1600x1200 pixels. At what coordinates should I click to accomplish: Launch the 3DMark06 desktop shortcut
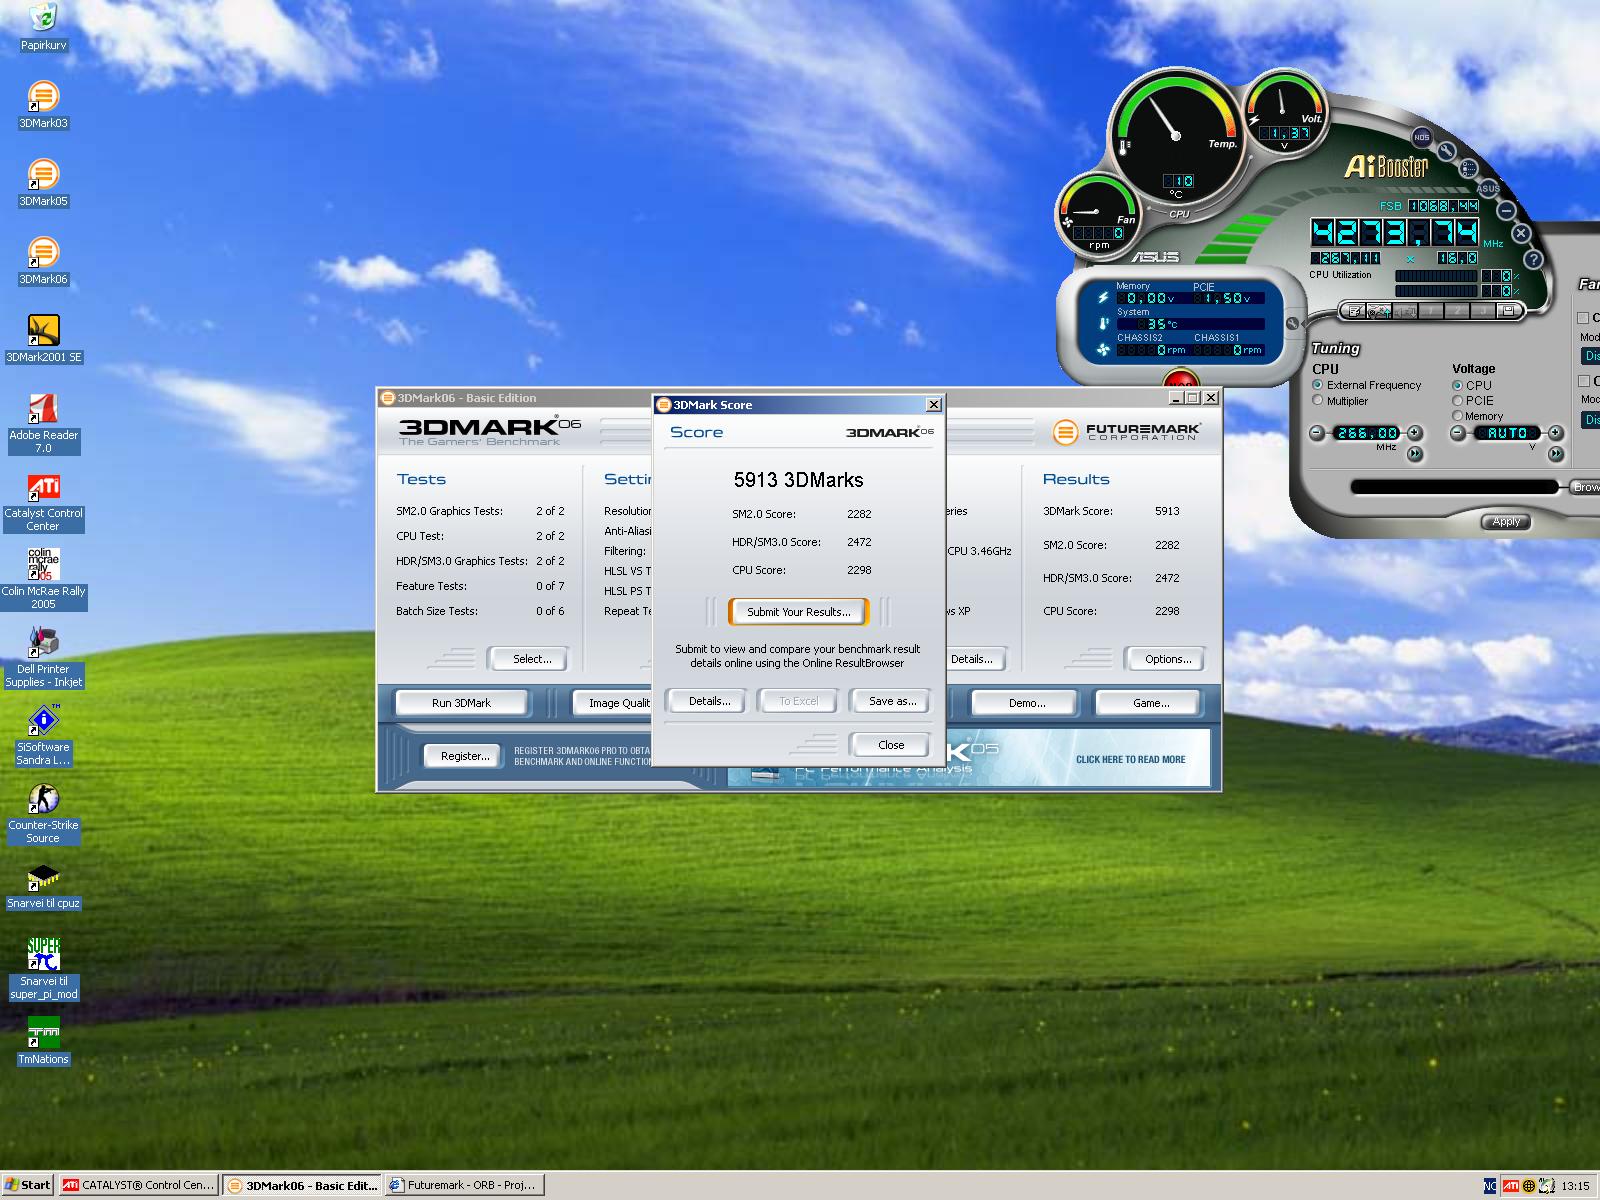pos(43,260)
